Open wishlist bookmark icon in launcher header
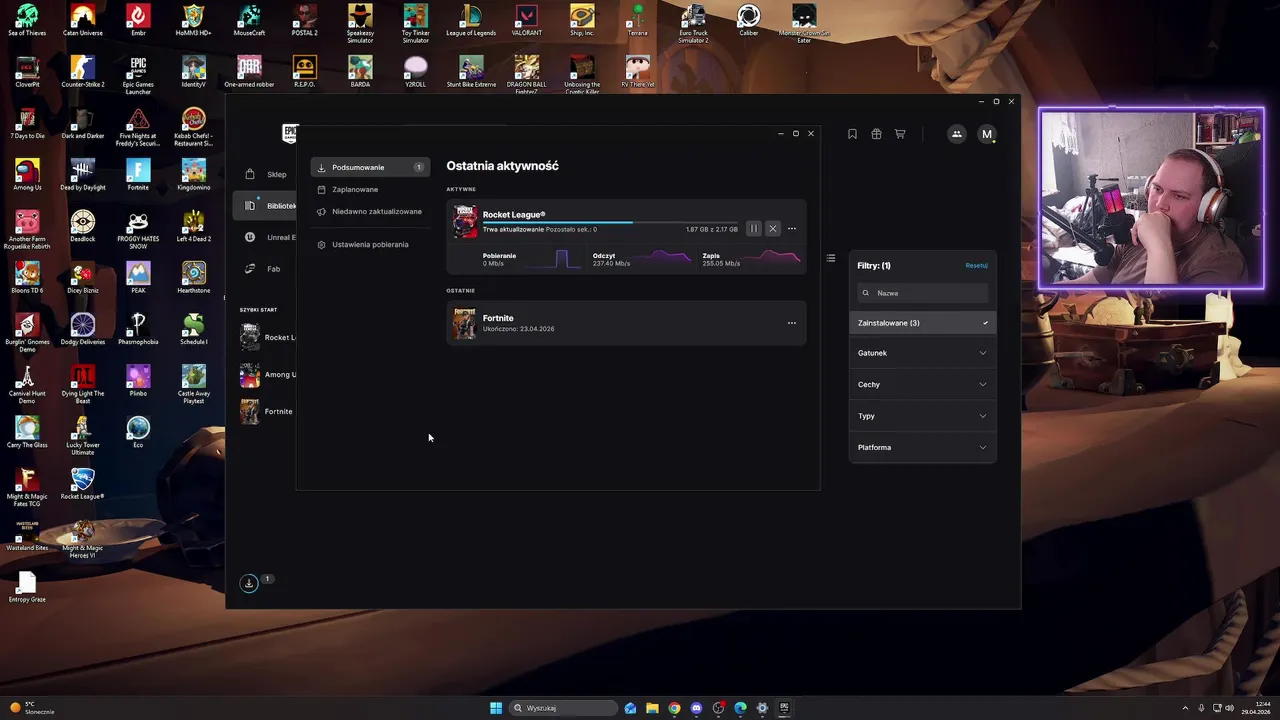Image resolution: width=1280 pixels, height=720 pixels. pyautogui.click(x=852, y=134)
